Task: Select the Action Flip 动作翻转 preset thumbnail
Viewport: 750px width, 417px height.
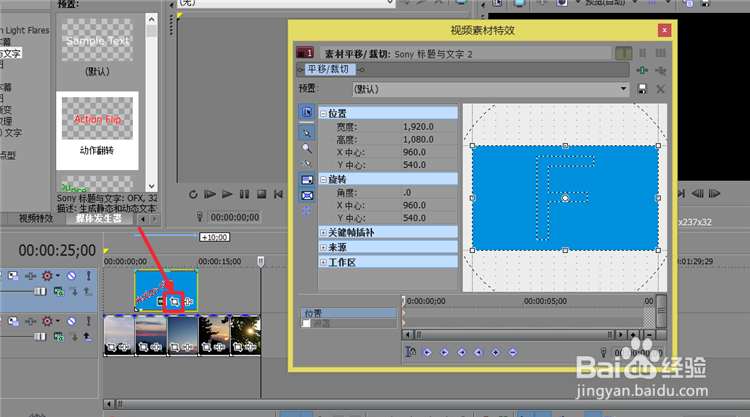Action: point(97,131)
